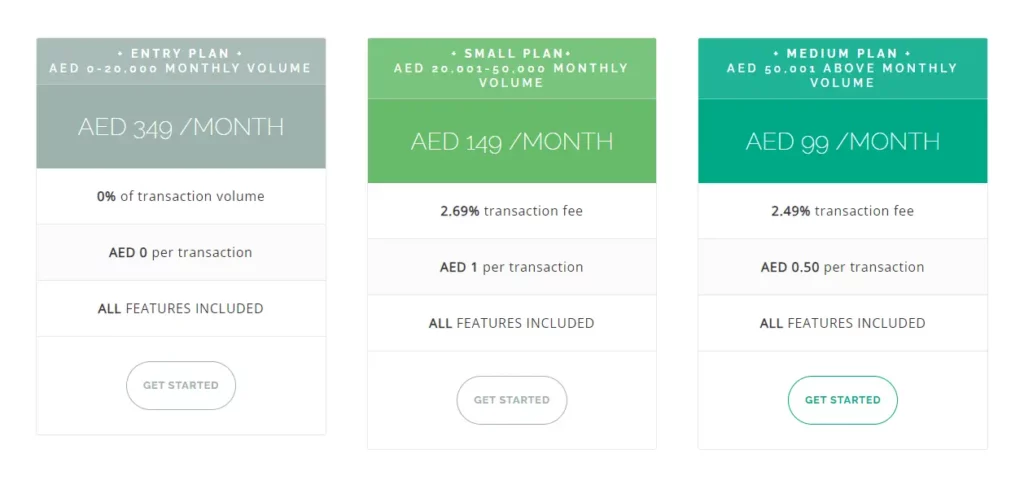Click the AED 0-20,000 monthly volume text
The height and width of the screenshot is (493, 1024).
pyautogui.click(x=181, y=68)
